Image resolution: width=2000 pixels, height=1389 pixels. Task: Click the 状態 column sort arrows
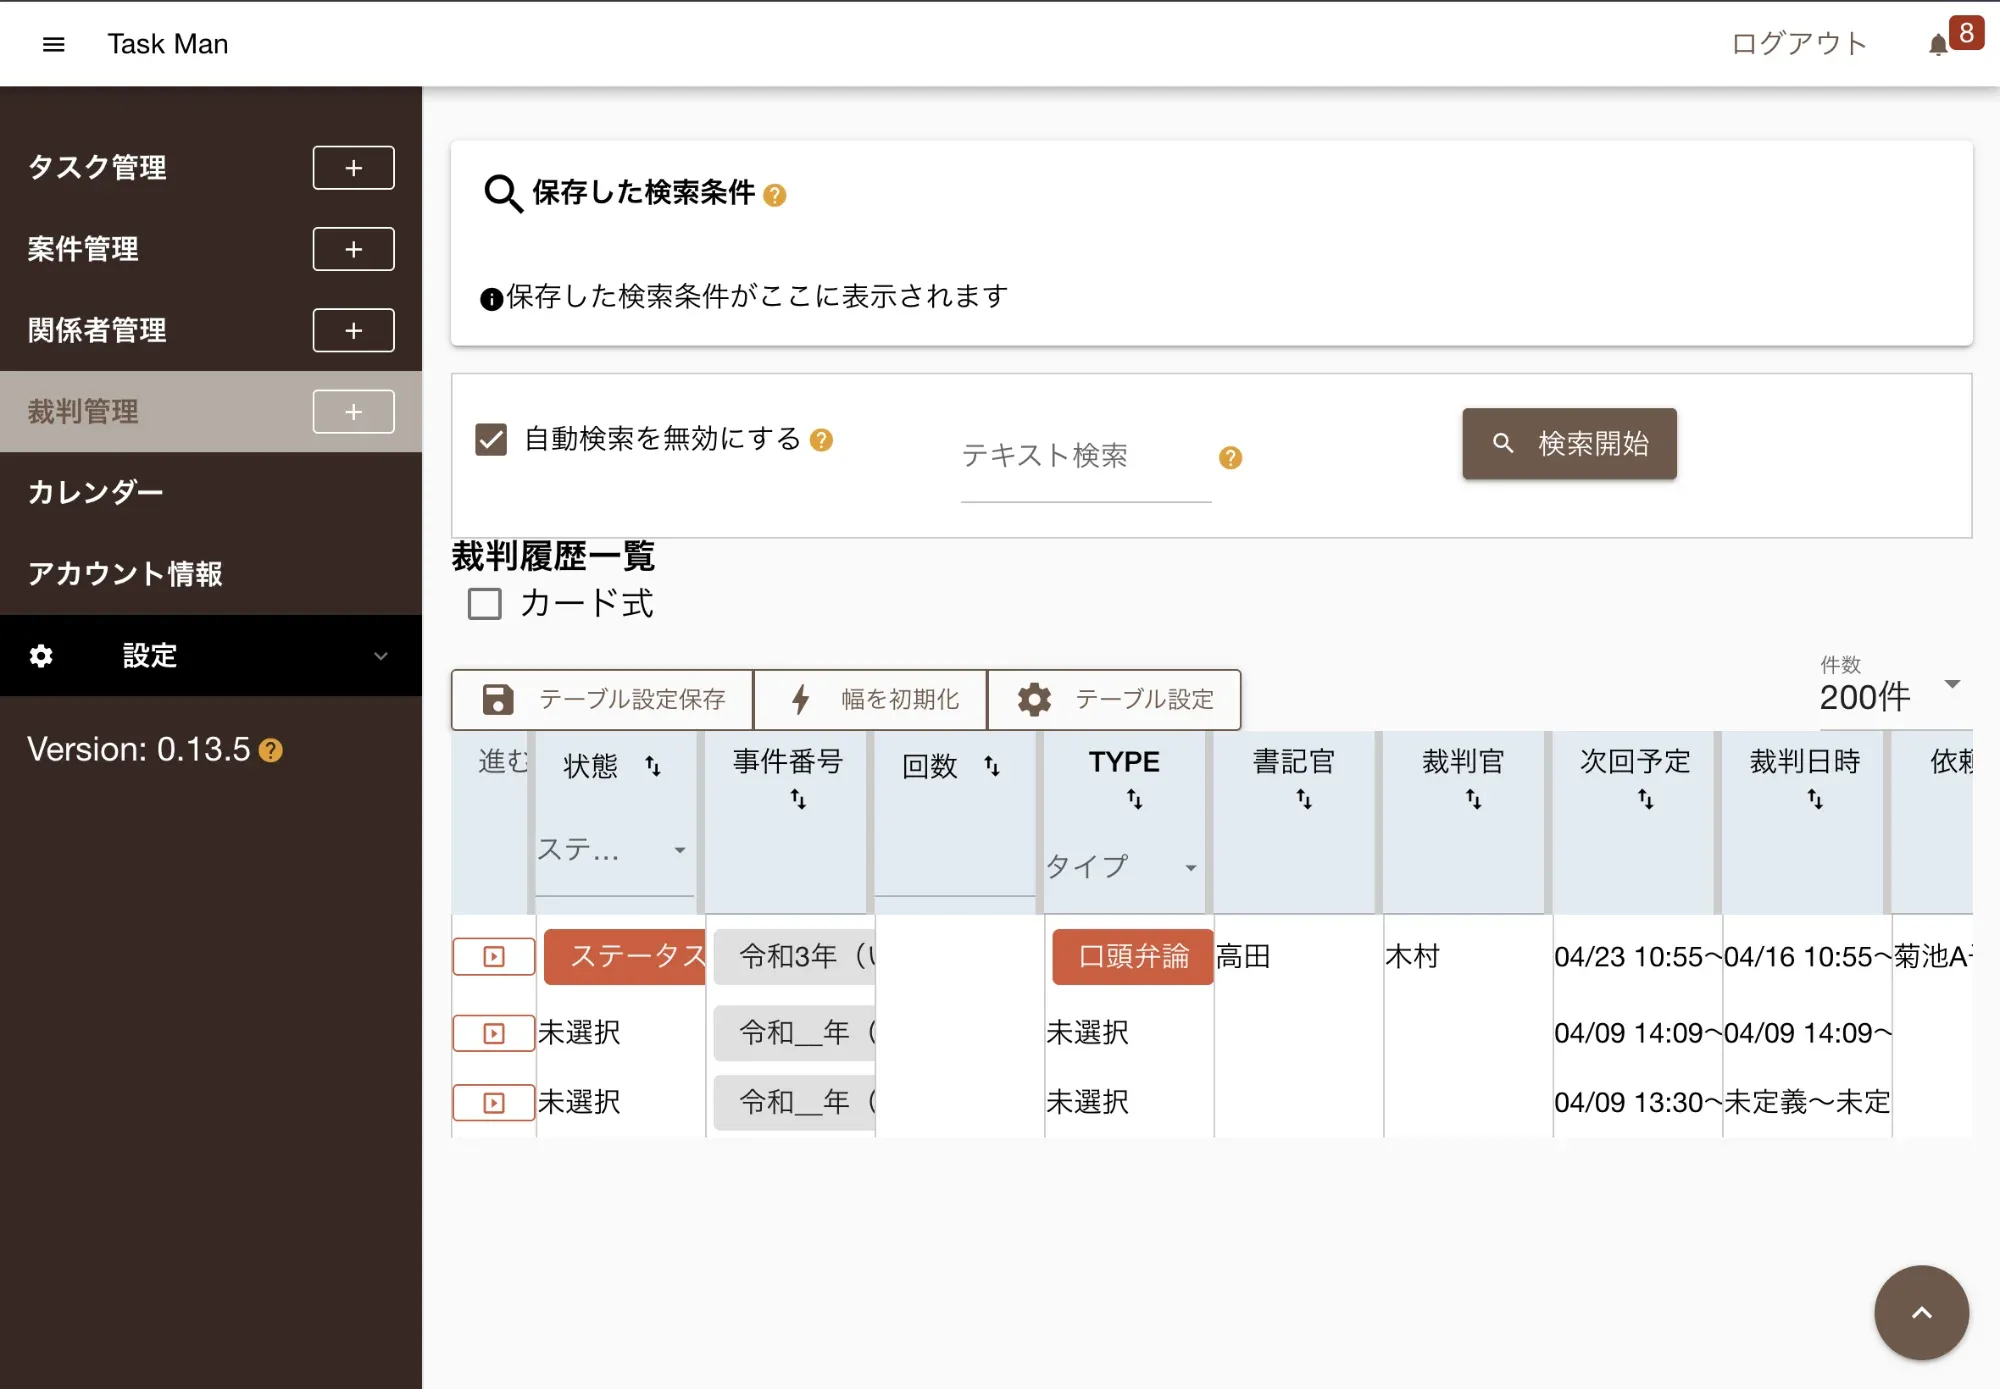[x=653, y=766]
